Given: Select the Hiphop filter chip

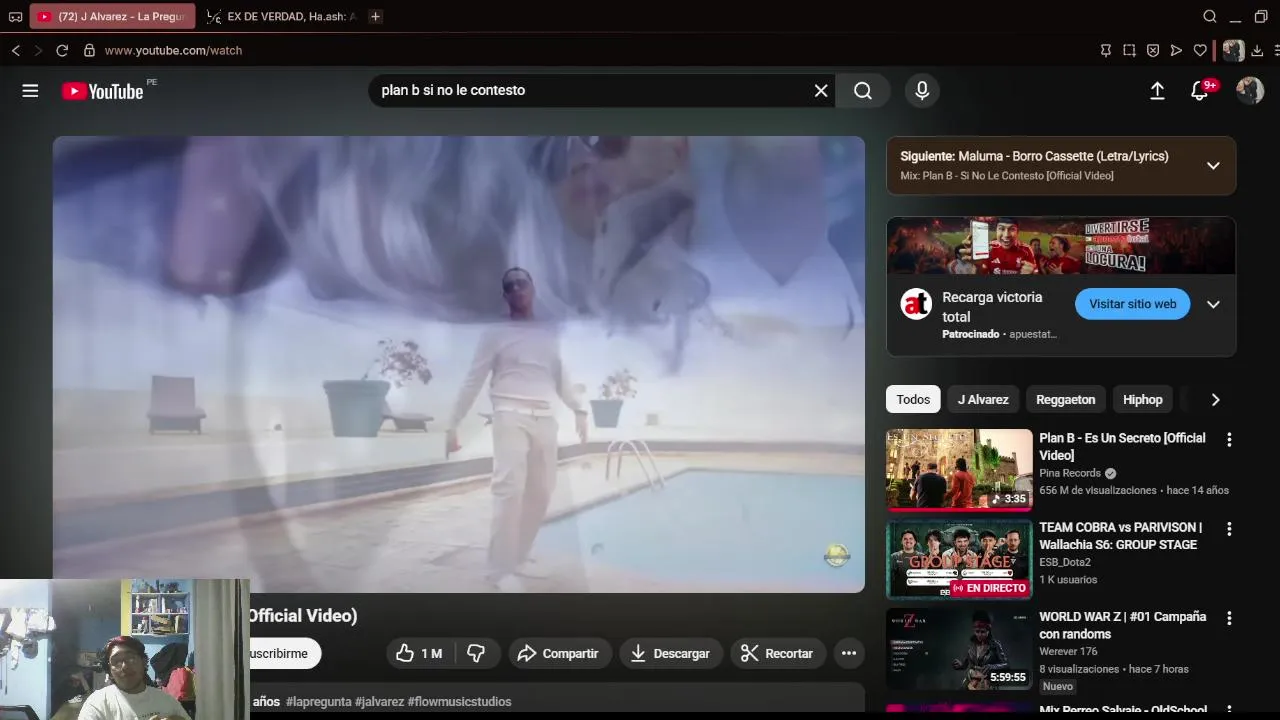Looking at the screenshot, I should pyautogui.click(x=1142, y=399).
